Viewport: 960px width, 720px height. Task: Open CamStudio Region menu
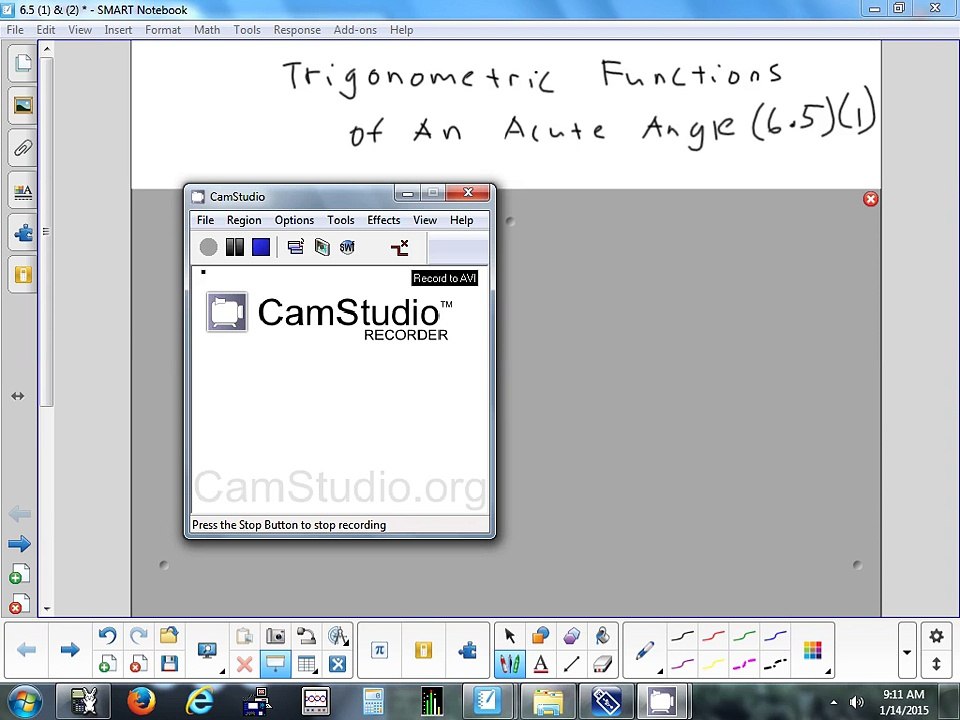[244, 220]
